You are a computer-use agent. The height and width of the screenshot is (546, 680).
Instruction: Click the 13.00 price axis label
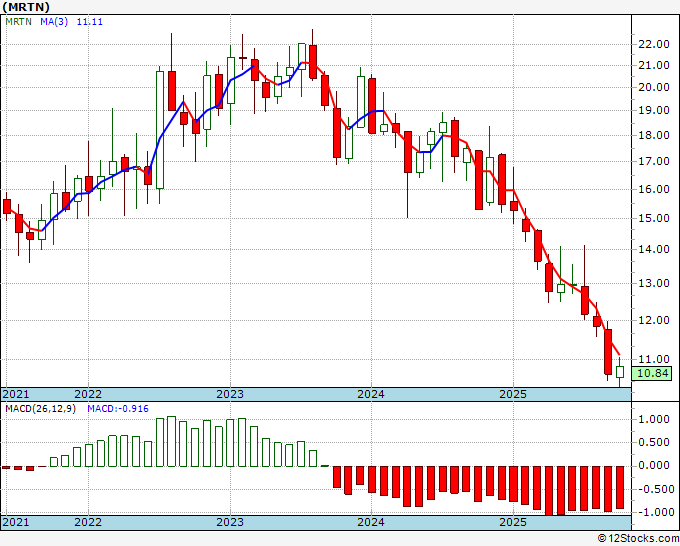tap(654, 283)
